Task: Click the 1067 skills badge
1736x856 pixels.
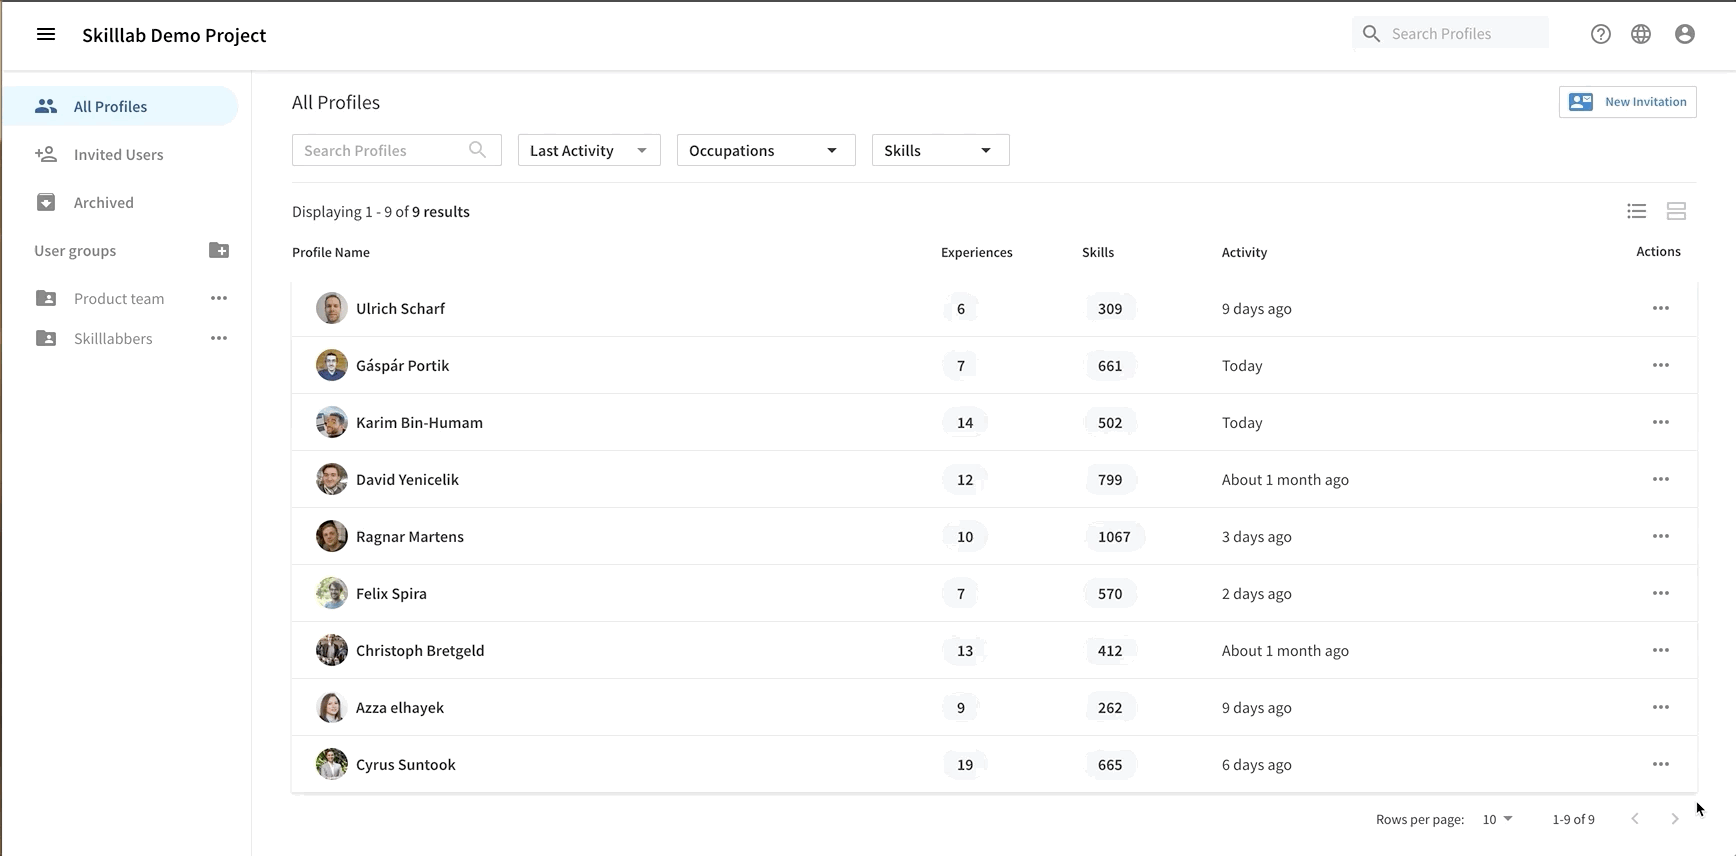Action: tap(1114, 536)
